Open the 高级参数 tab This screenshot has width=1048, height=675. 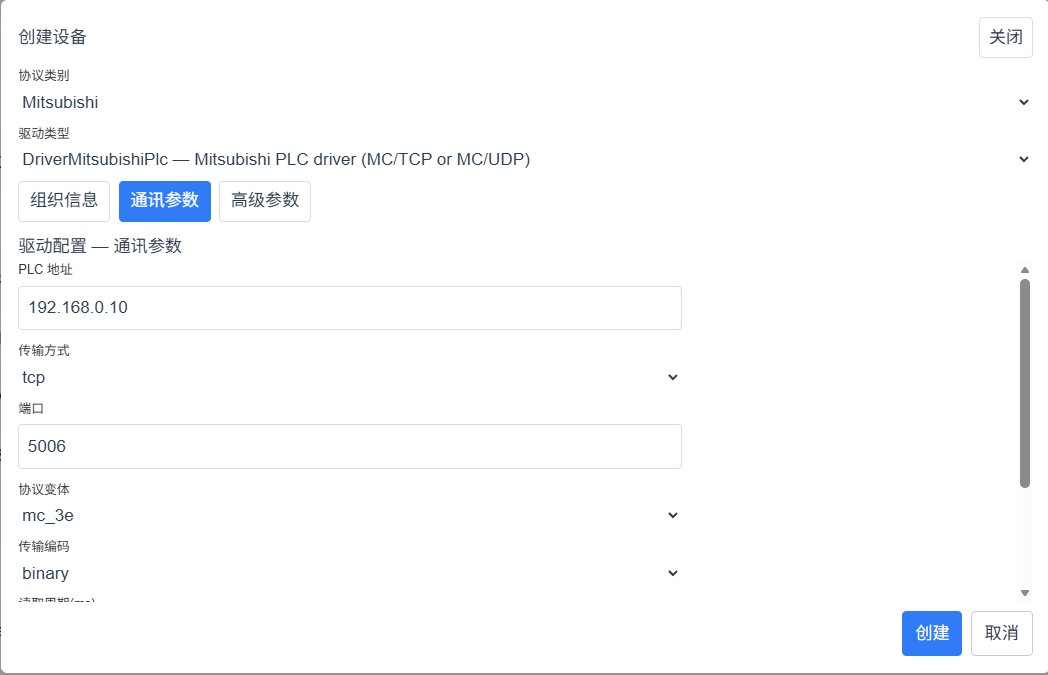coord(265,201)
